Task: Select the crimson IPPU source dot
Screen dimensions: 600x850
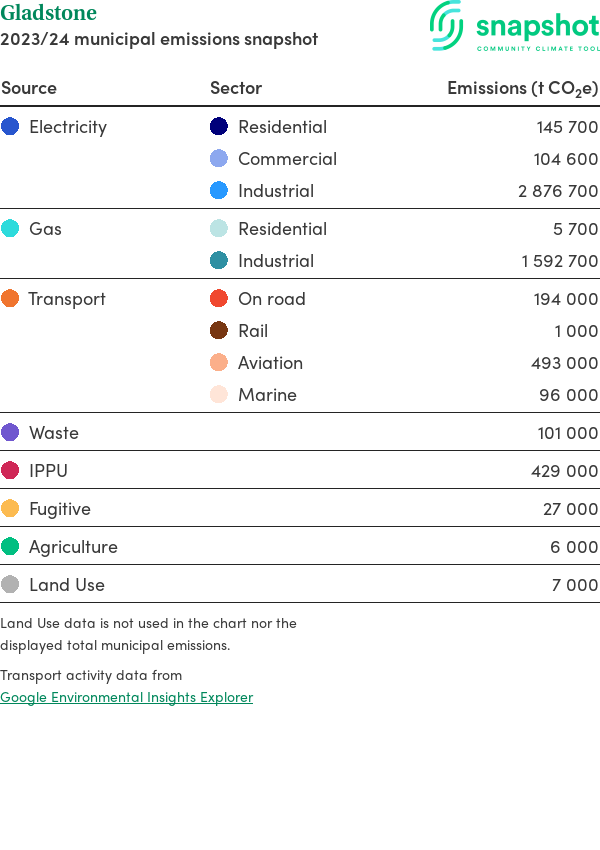Action: tap(10, 471)
